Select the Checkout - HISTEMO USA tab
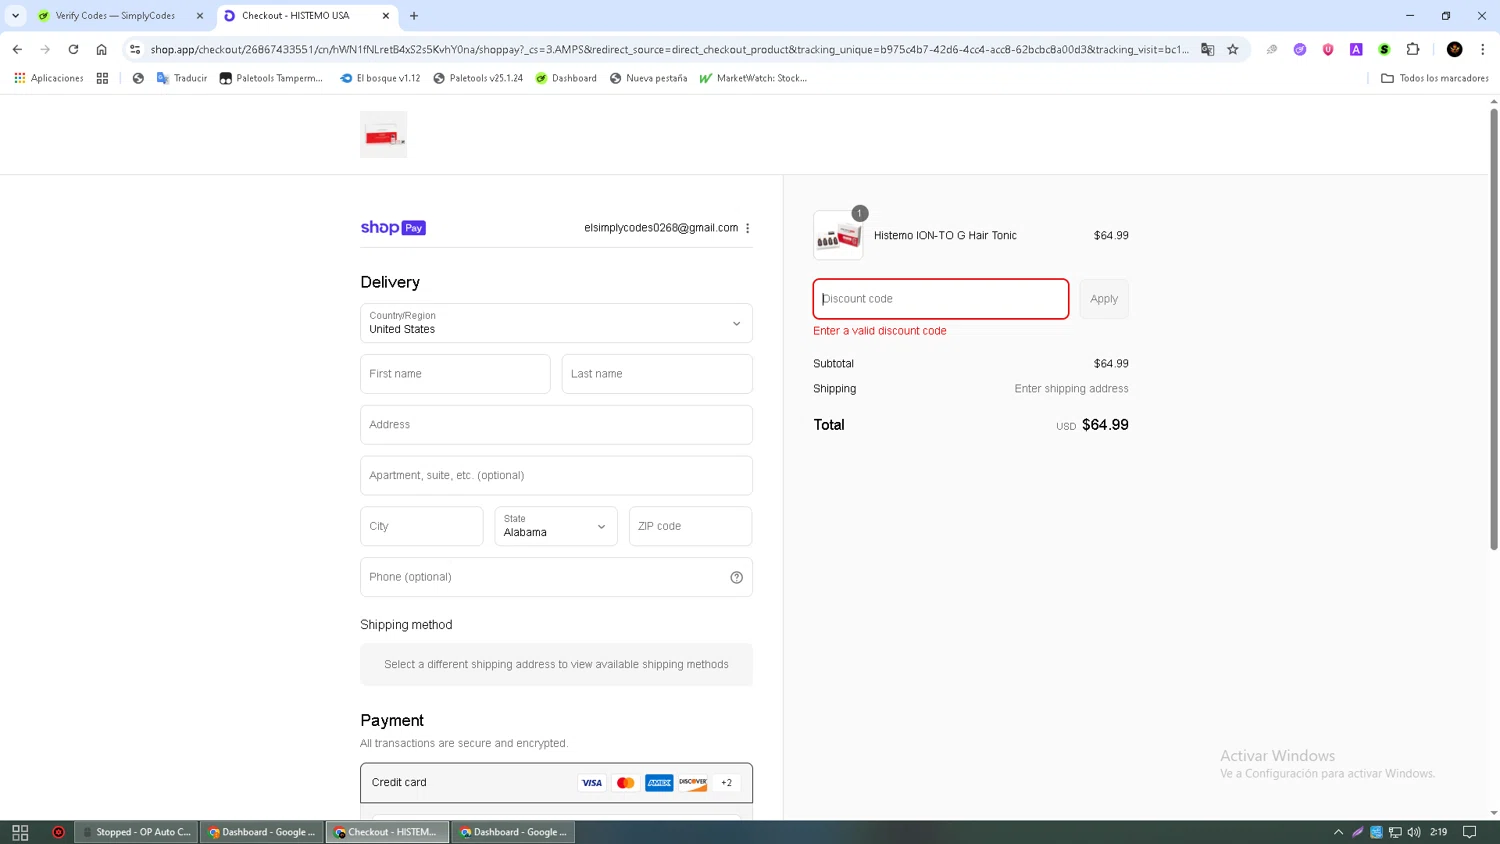The image size is (1500, 844). [x=300, y=16]
